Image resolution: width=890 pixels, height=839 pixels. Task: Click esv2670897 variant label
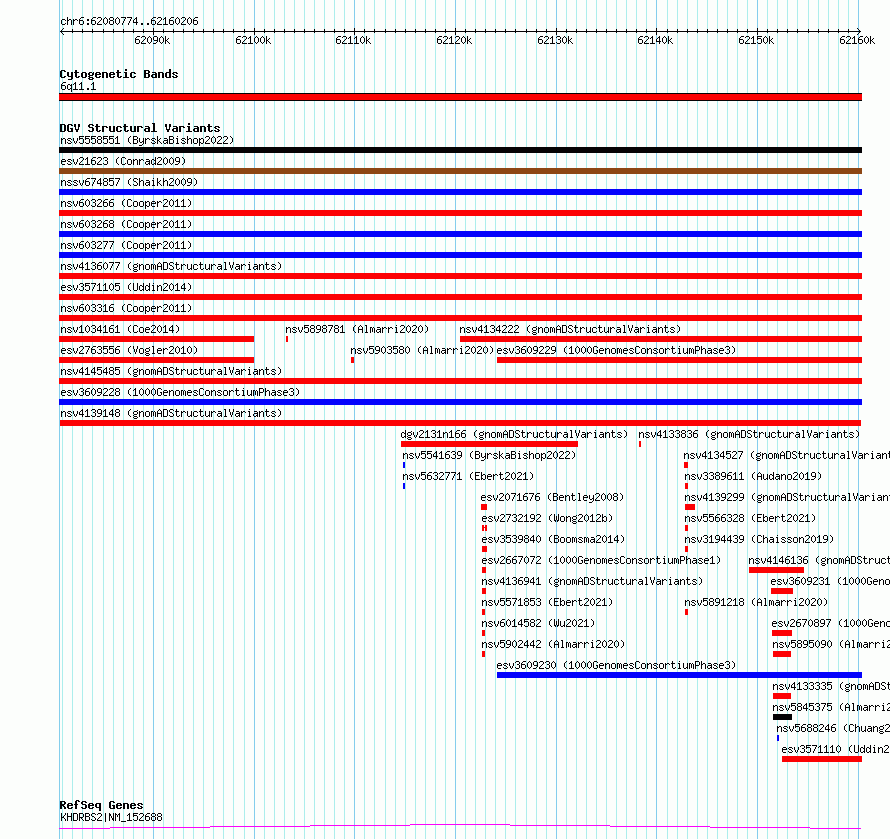pos(830,623)
